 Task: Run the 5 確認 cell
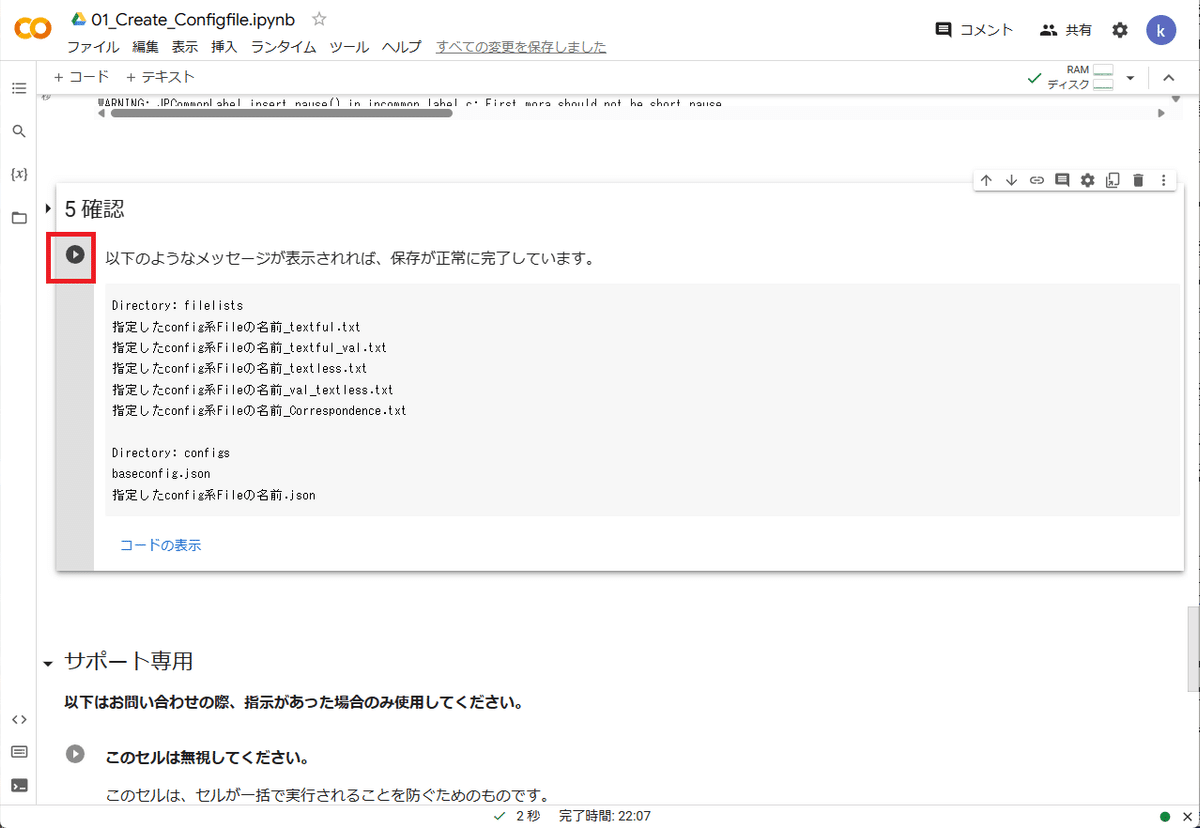coord(75,254)
